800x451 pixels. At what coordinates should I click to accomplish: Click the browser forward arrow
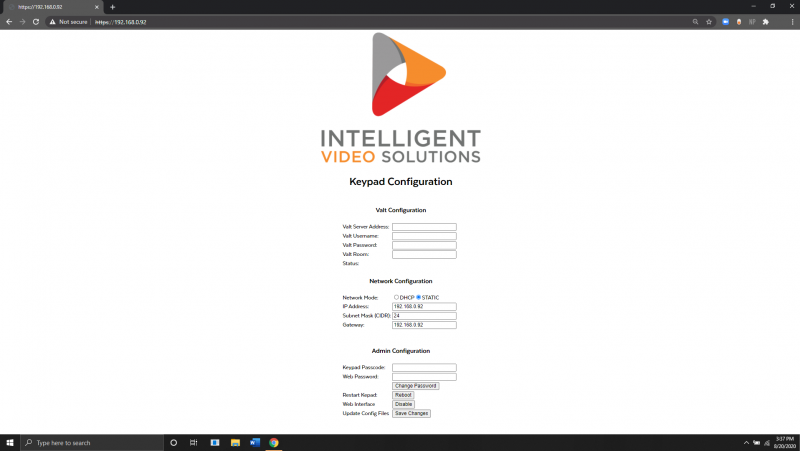22,22
